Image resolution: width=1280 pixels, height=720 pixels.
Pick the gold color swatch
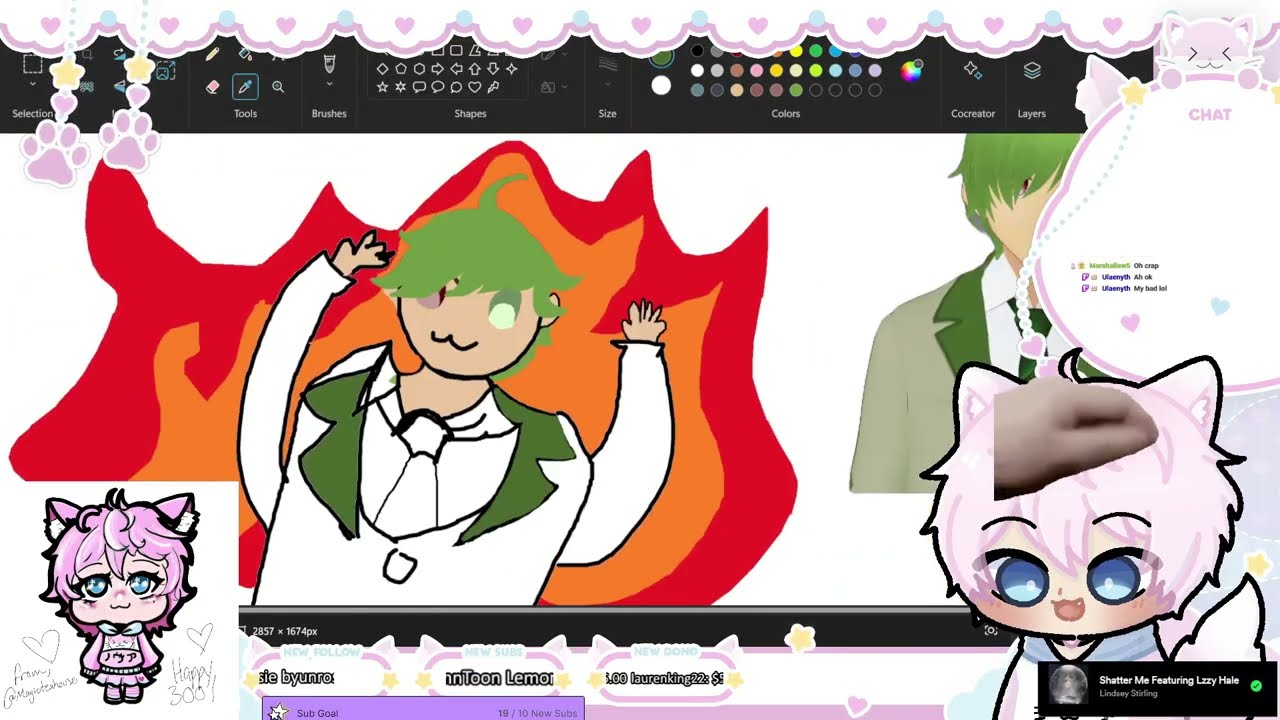tap(776, 71)
